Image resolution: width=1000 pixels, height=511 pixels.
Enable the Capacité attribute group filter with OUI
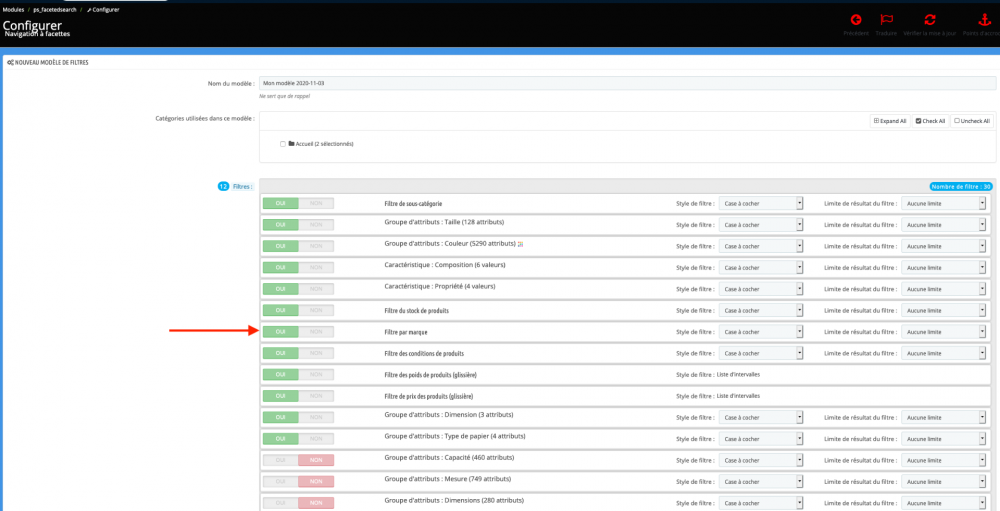coord(280,460)
